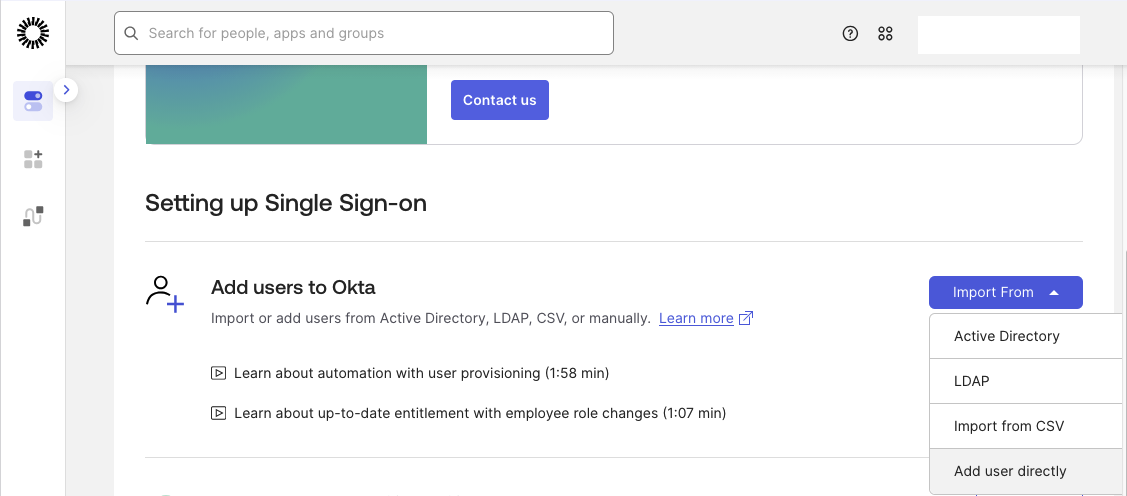Open the workflows connector sidebar icon
This screenshot has height=496, width=1127.
[x=33, y=216]
